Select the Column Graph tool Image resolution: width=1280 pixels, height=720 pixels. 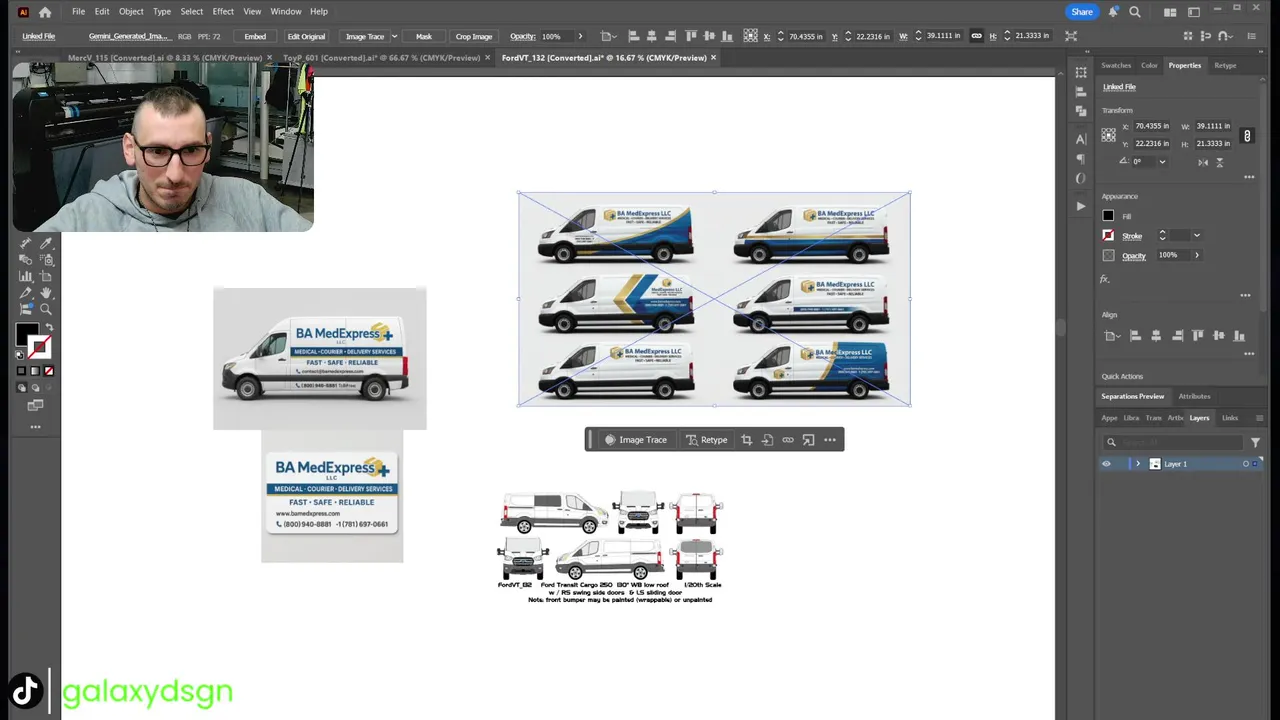(25, 276)
